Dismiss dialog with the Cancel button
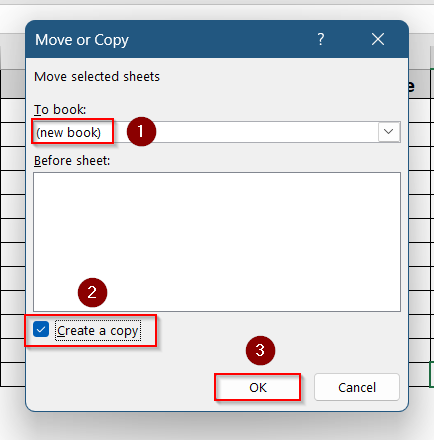The width and height of the screenshot is (434, 440). pyautogui.click(x=357, y=387)
